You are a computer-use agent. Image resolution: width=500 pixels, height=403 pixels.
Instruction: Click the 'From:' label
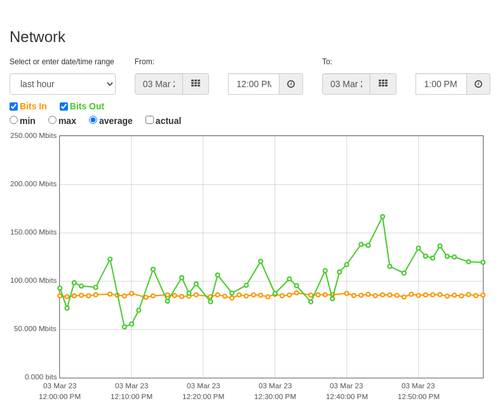click(144, 62)
